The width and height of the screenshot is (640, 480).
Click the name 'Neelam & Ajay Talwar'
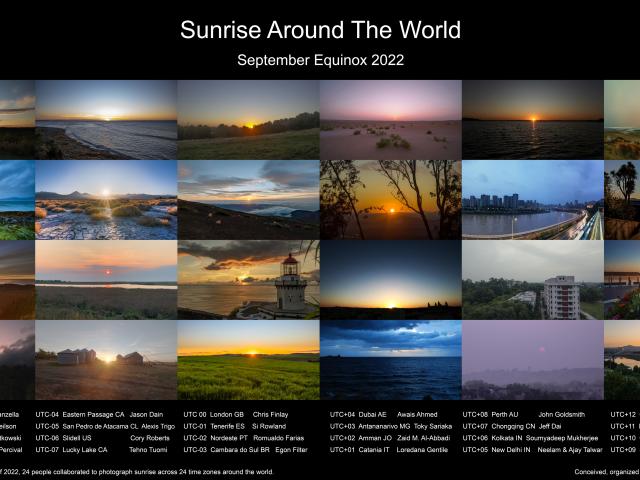570,450
